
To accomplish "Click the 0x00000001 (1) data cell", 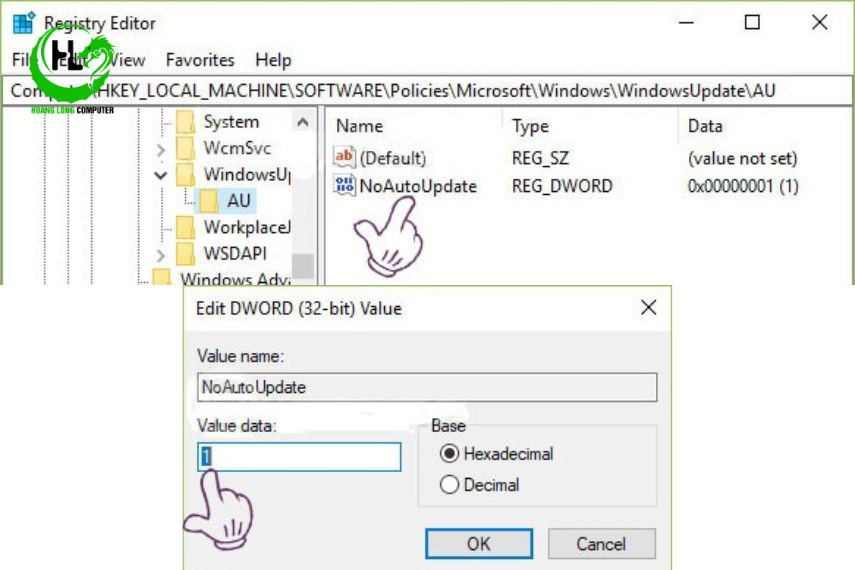I will click(743, 186).
